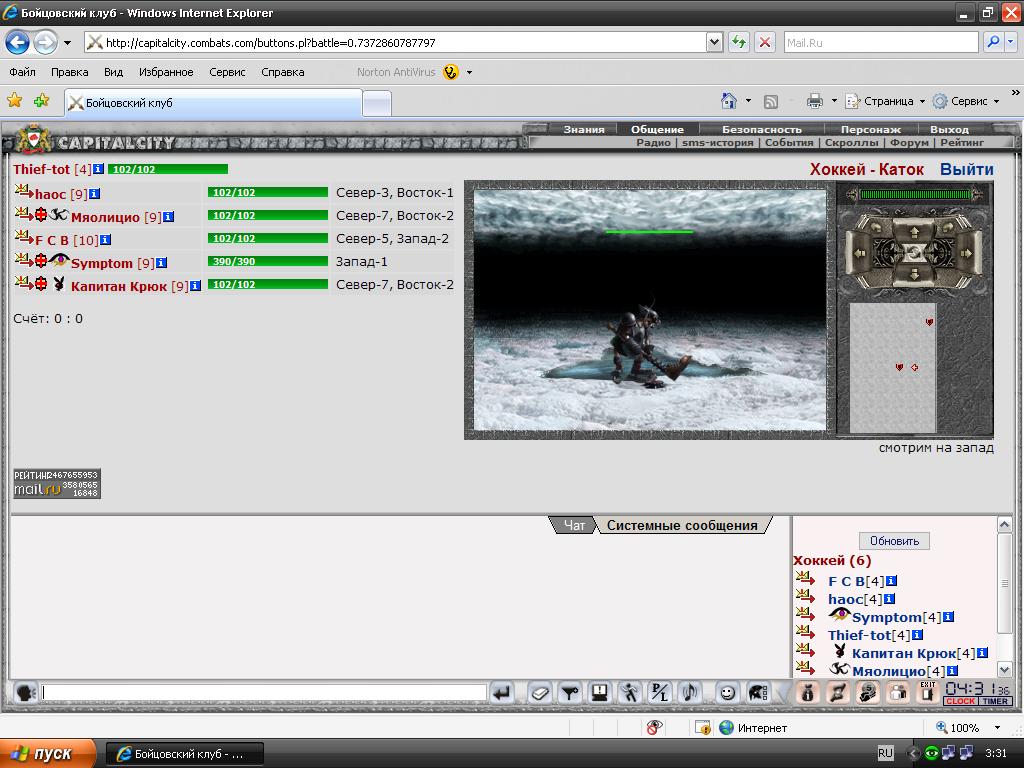Open the smiley emoticons panel
The height and width of the screenshot is (768, 1024).
[x=727, y=693]
